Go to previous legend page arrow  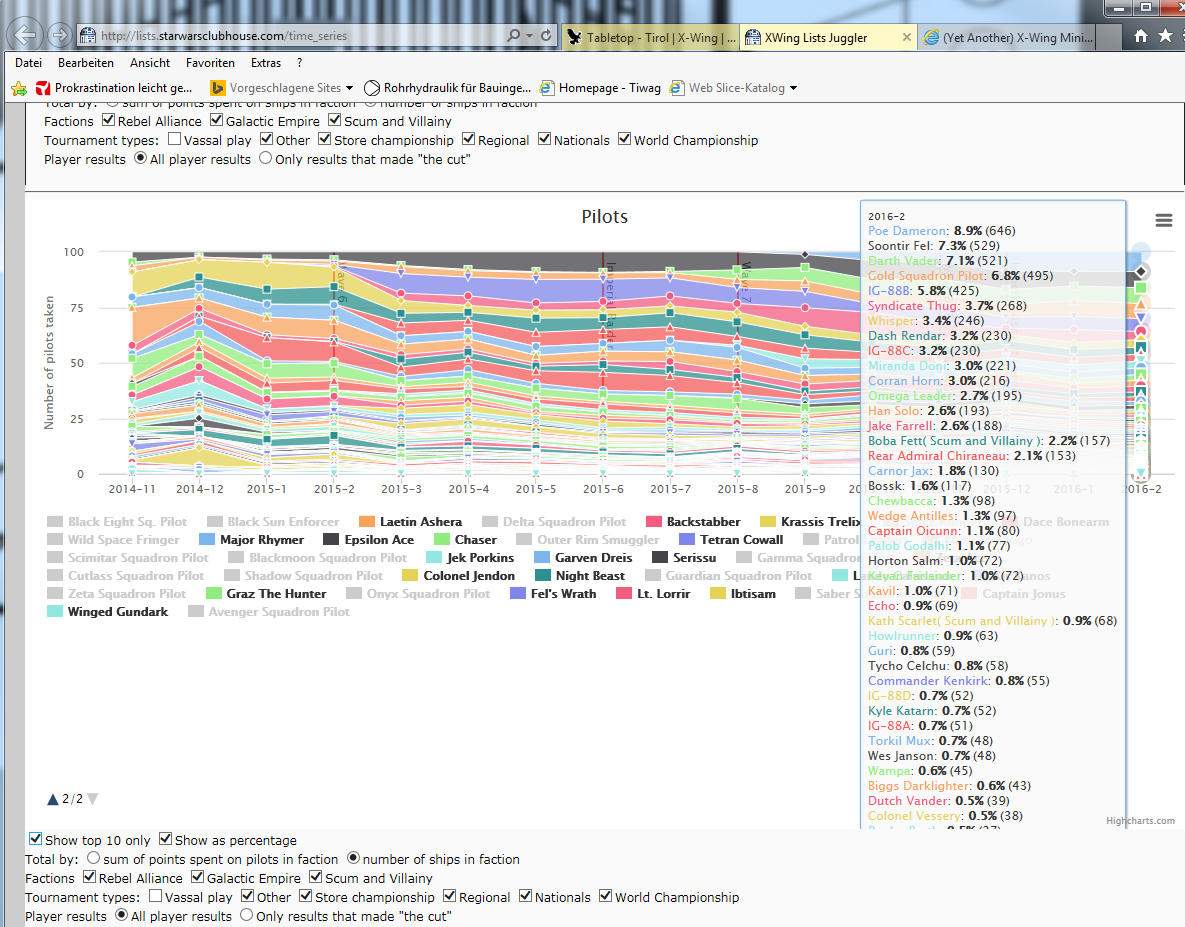tap(53, 799)
